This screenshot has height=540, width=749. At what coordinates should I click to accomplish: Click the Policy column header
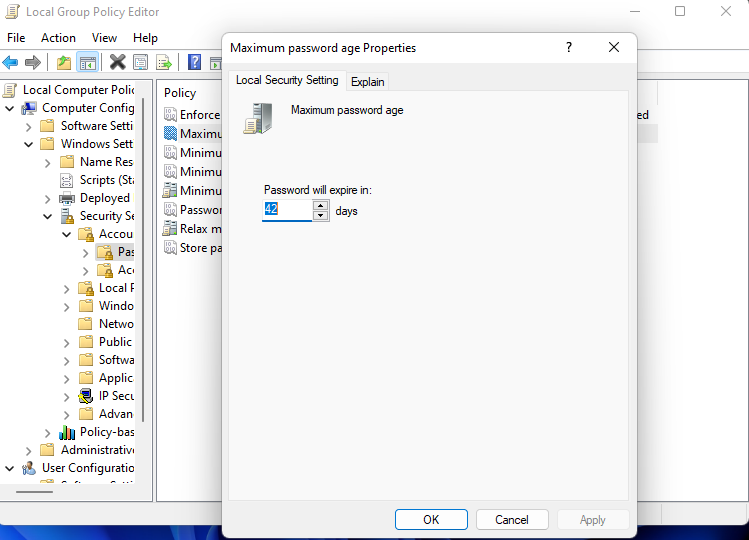tap(180, 93)
